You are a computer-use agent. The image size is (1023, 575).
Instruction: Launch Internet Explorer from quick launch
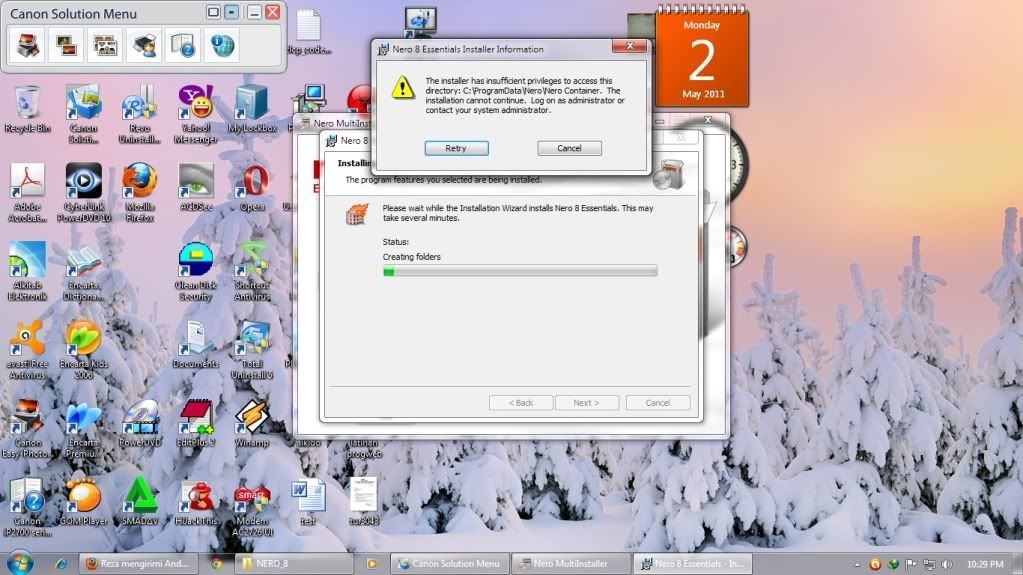(61, 564)
